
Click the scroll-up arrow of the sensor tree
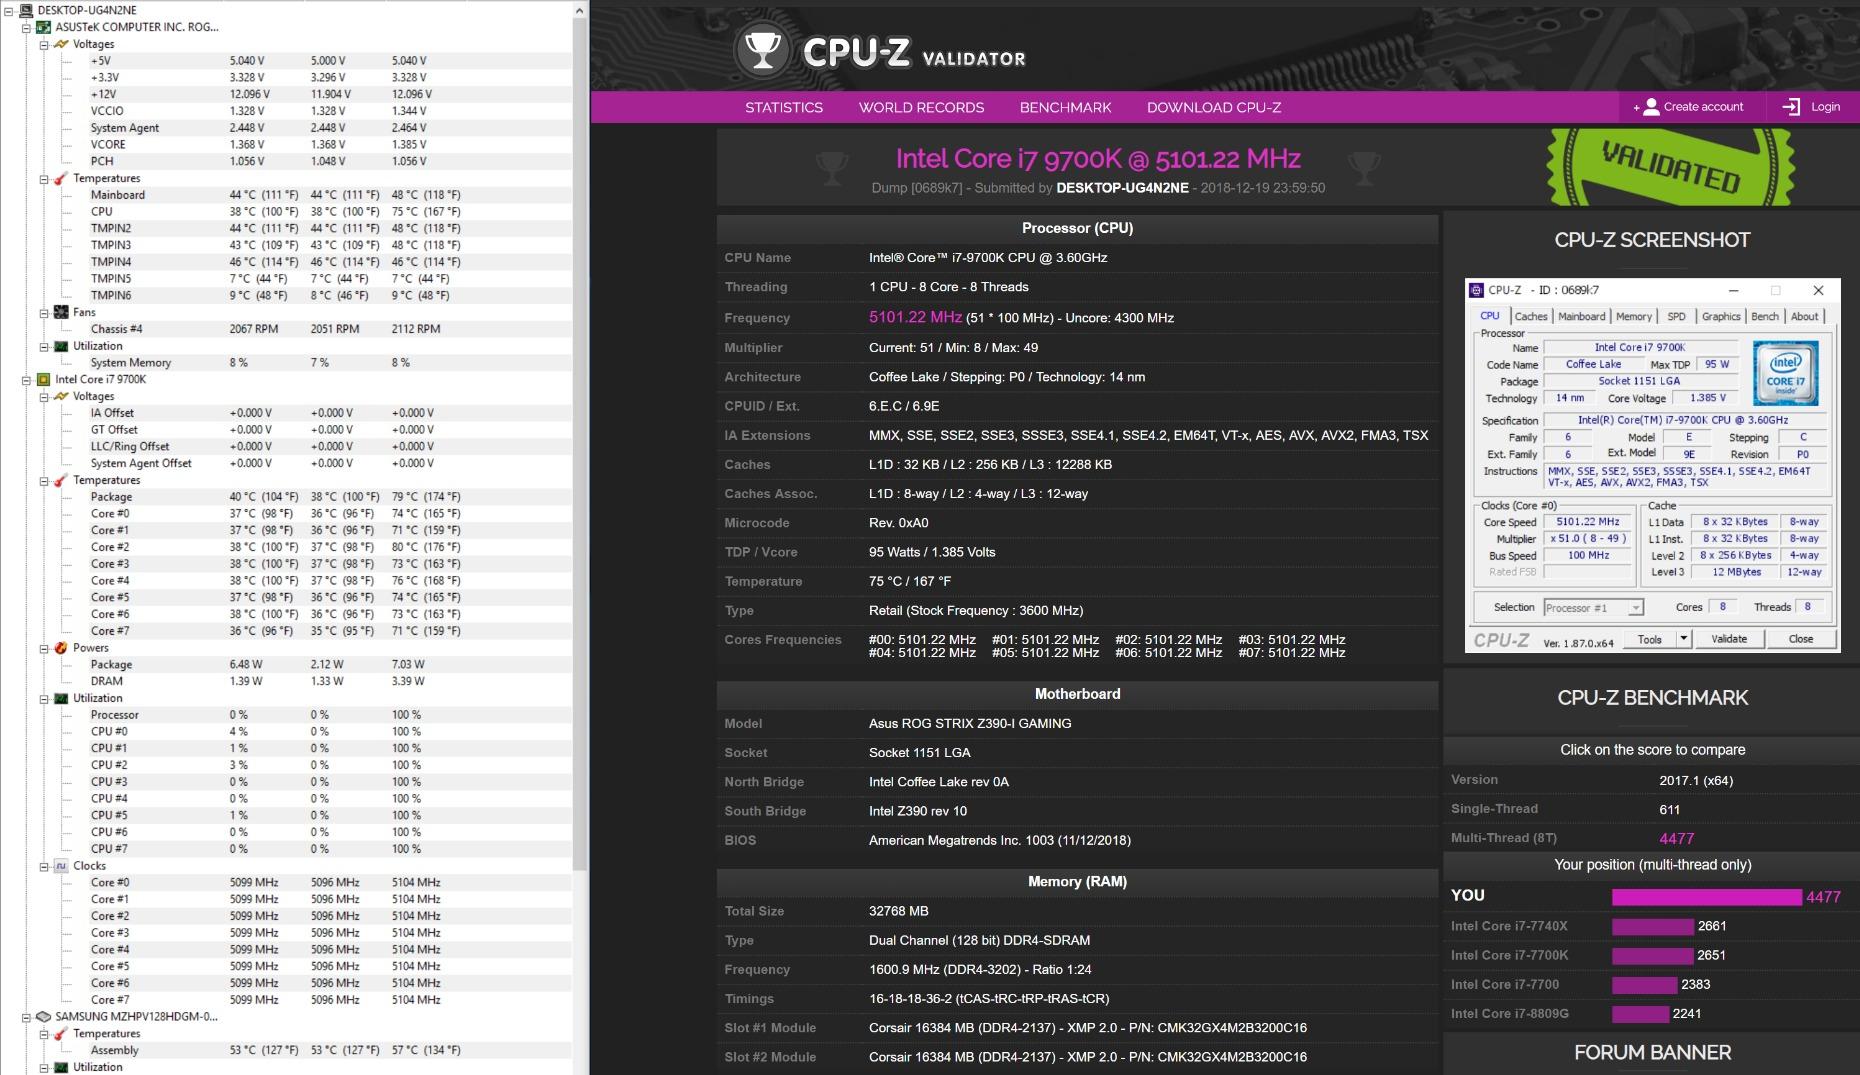click(579, 10)
